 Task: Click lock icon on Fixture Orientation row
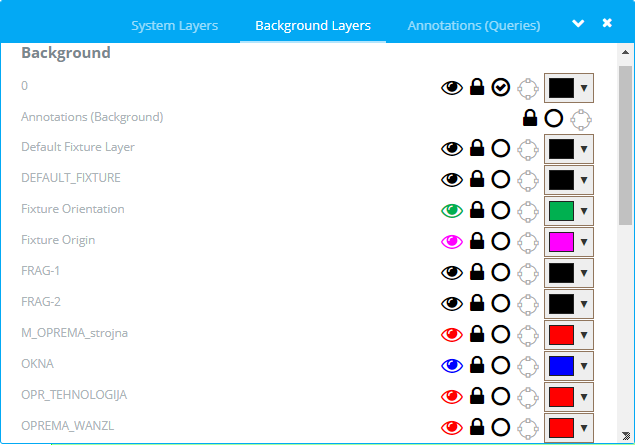tap(477, 210)
